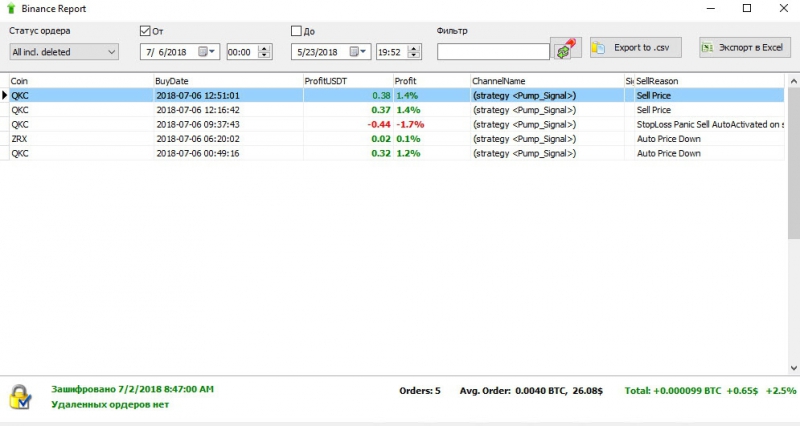Maximize the Binance Report window
This screenshot has height=426, width=800.
747,8
